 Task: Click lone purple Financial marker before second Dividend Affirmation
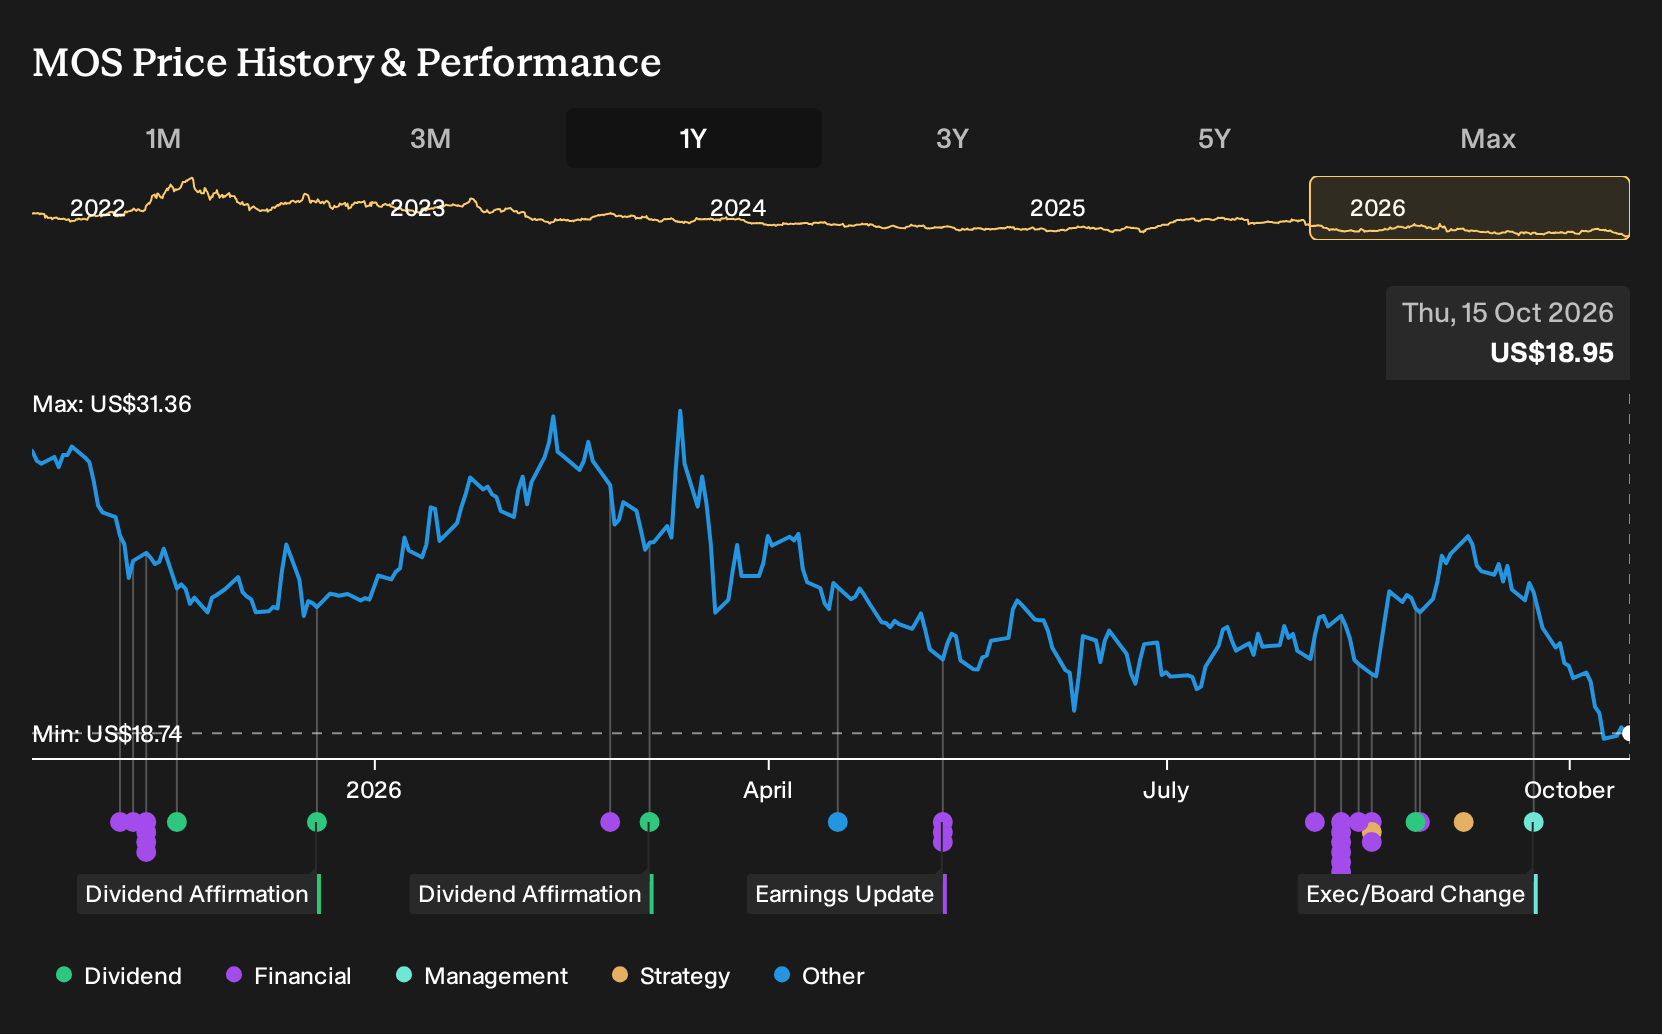610,822
